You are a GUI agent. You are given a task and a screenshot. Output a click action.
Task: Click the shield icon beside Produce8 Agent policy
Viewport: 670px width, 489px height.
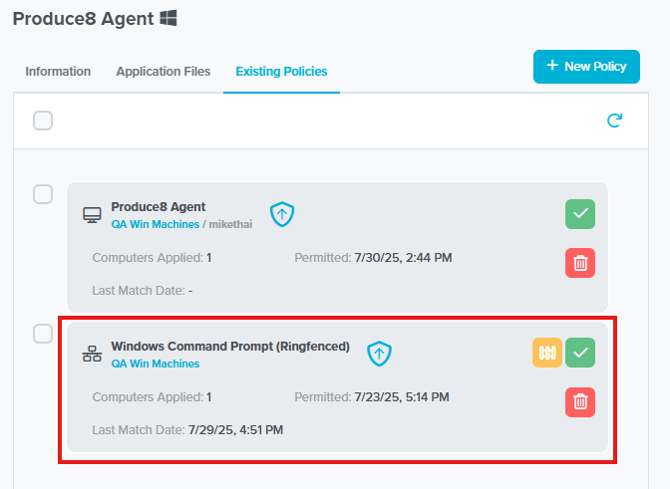click(282, 214)
